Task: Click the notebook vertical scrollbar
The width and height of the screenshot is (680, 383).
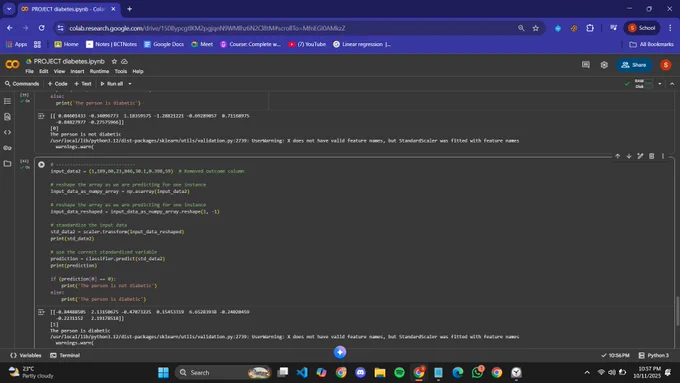Action: coord(677,310)
